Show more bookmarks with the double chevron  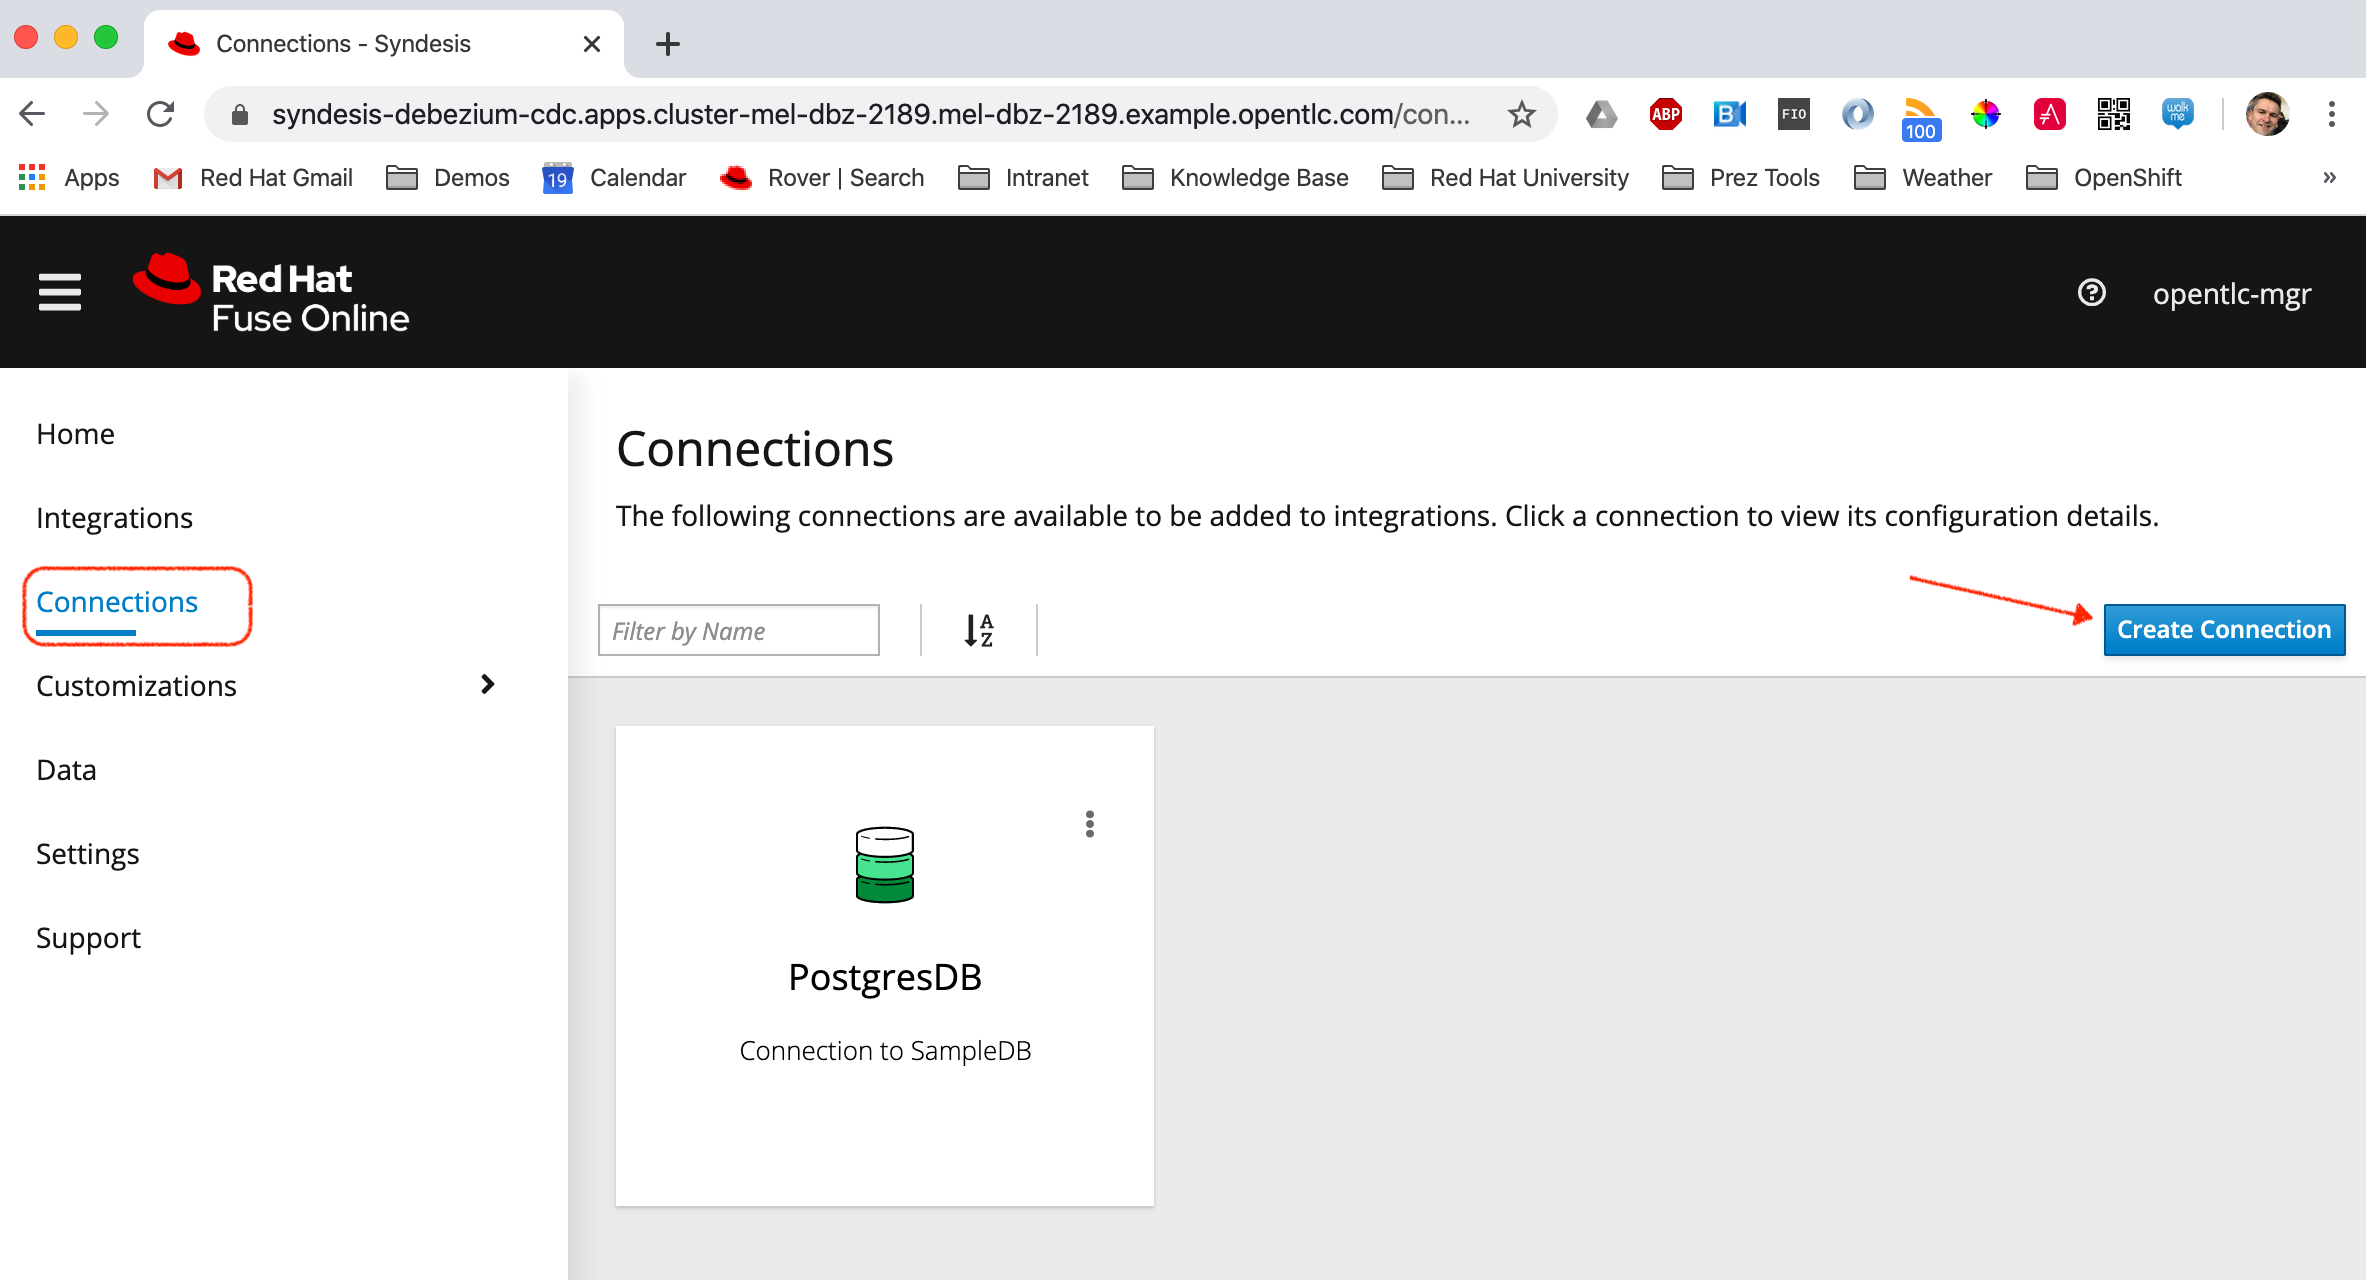2329,178
